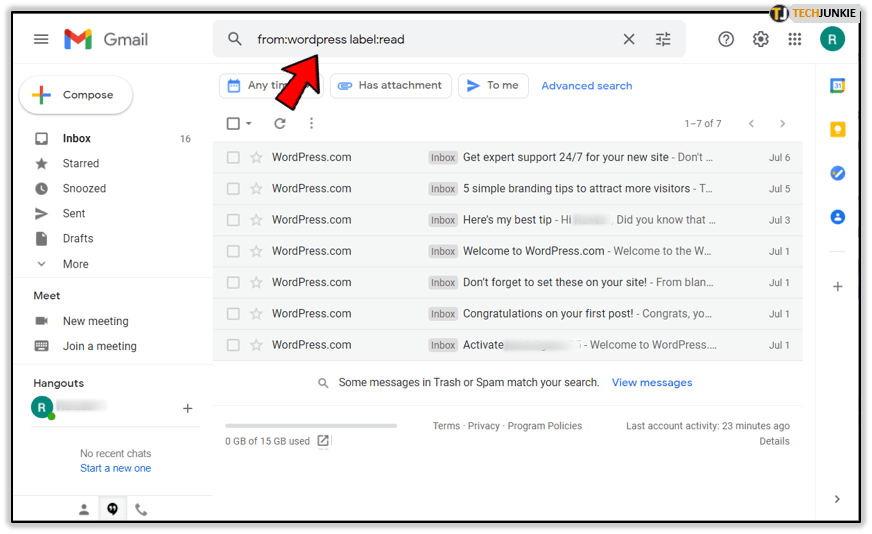Open the Settings gear icon
Viewport: 872px width, 534px height.
[761, 39]
